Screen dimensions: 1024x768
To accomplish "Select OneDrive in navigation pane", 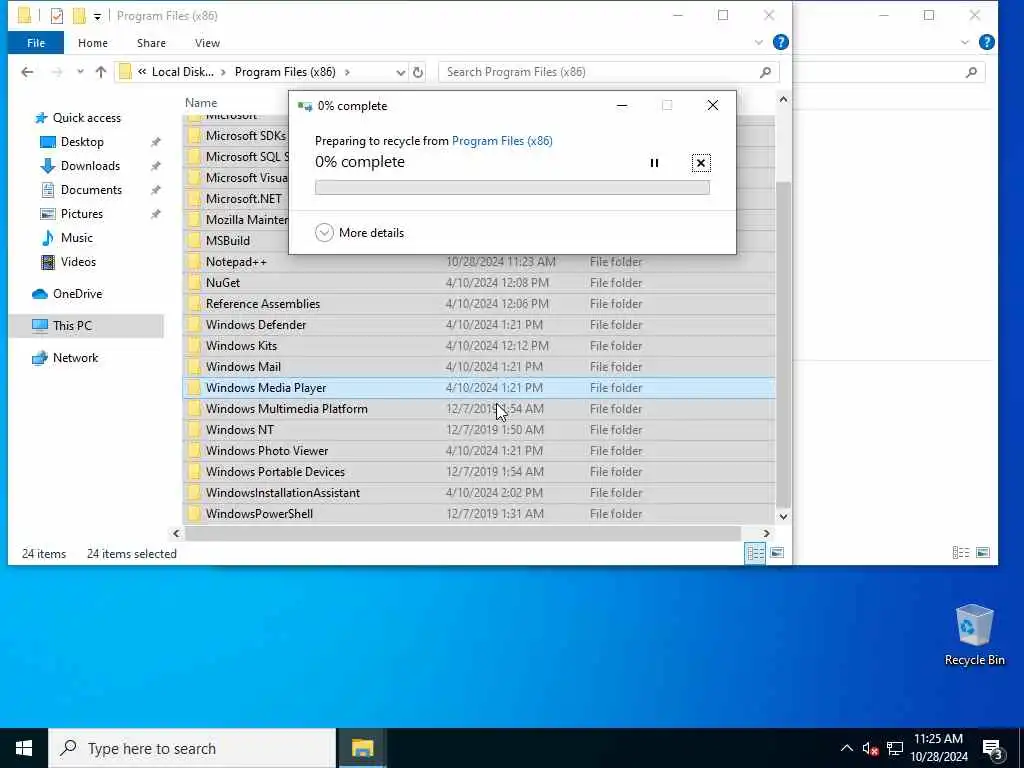I will [77, 294].
